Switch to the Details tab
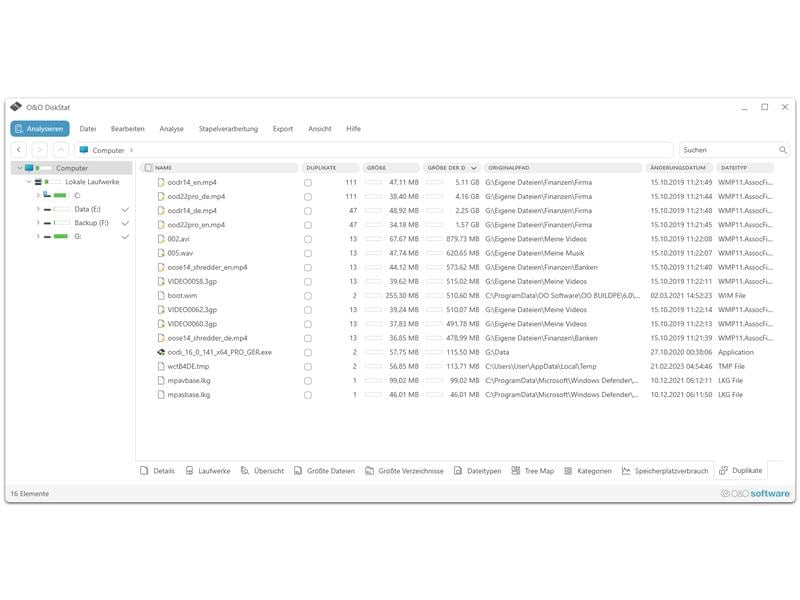Viewport: 800px width, 600px height. [x=157, y=471]
